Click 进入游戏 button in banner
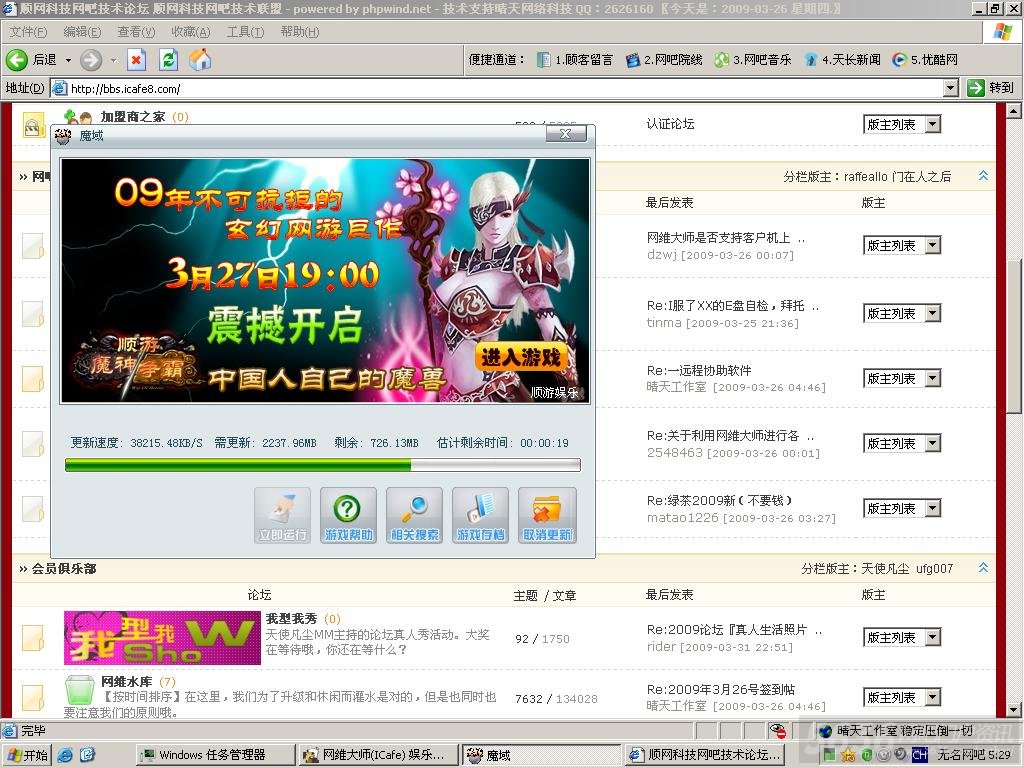Screen dimensions: 1024x768 coord(520,358)
